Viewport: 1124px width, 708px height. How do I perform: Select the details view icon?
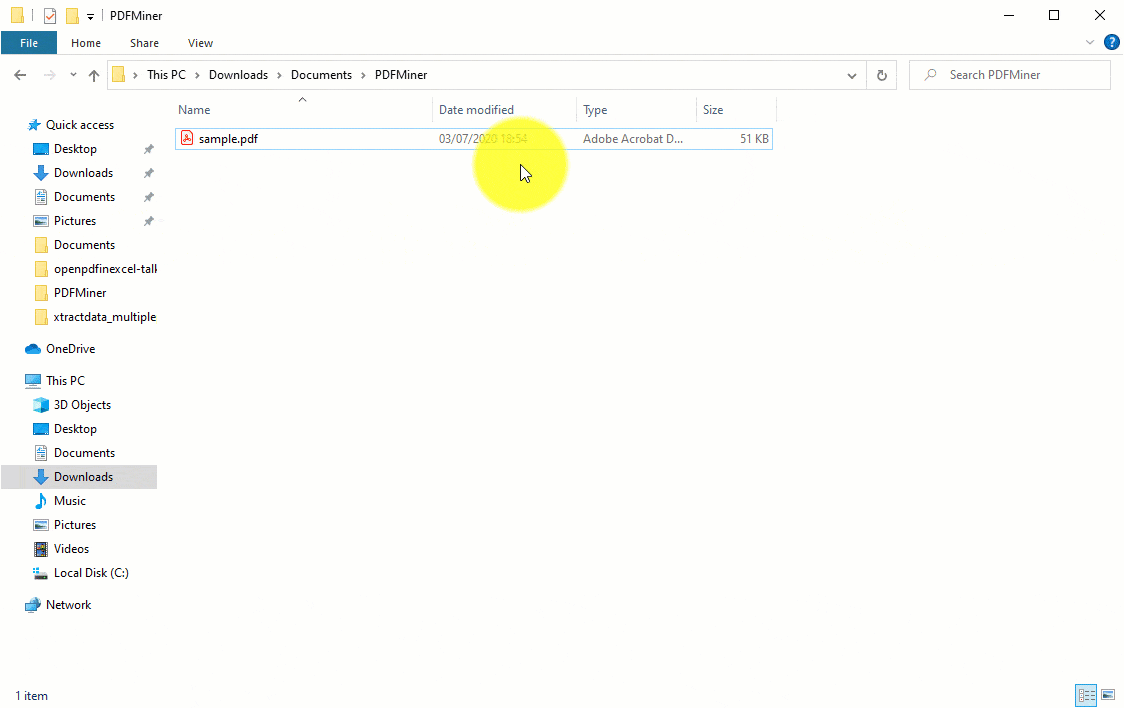coord(1086,695)
